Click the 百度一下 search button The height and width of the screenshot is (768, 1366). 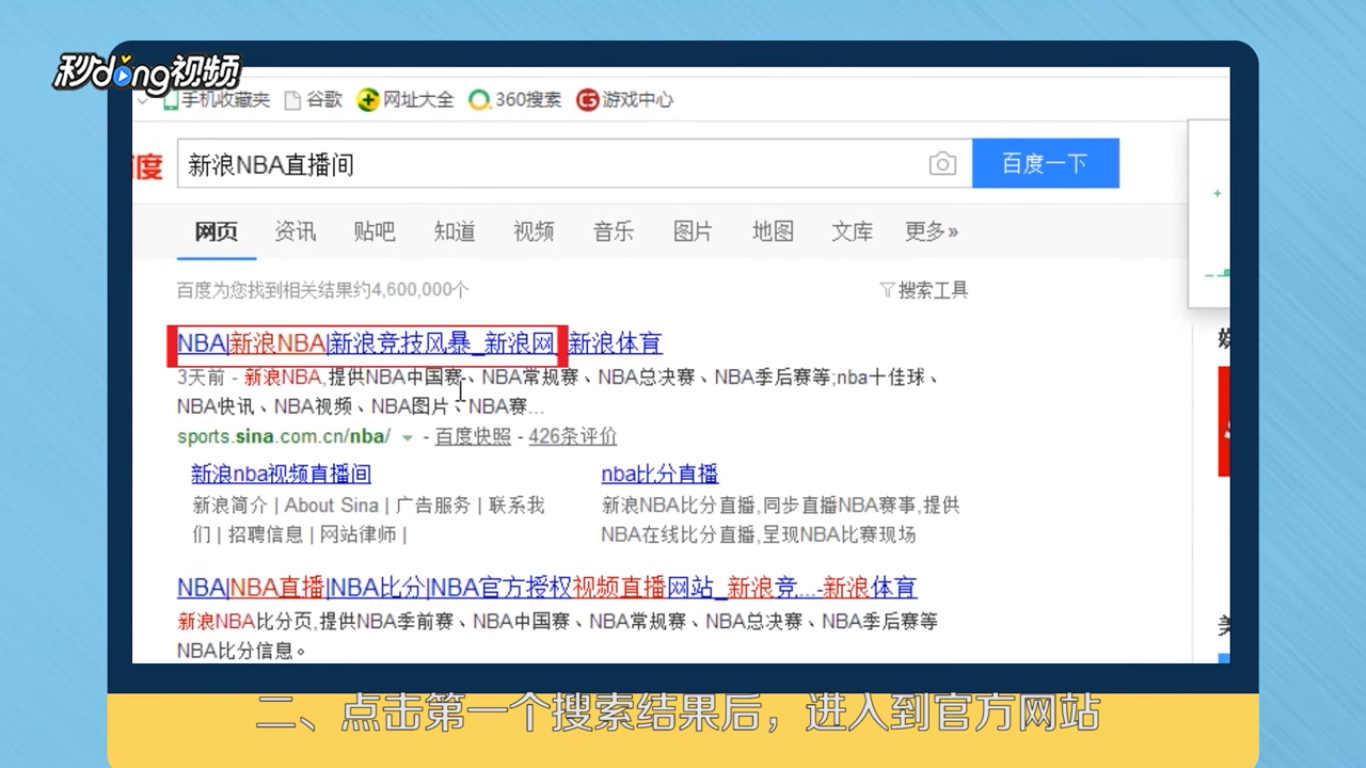(1045, 163)
